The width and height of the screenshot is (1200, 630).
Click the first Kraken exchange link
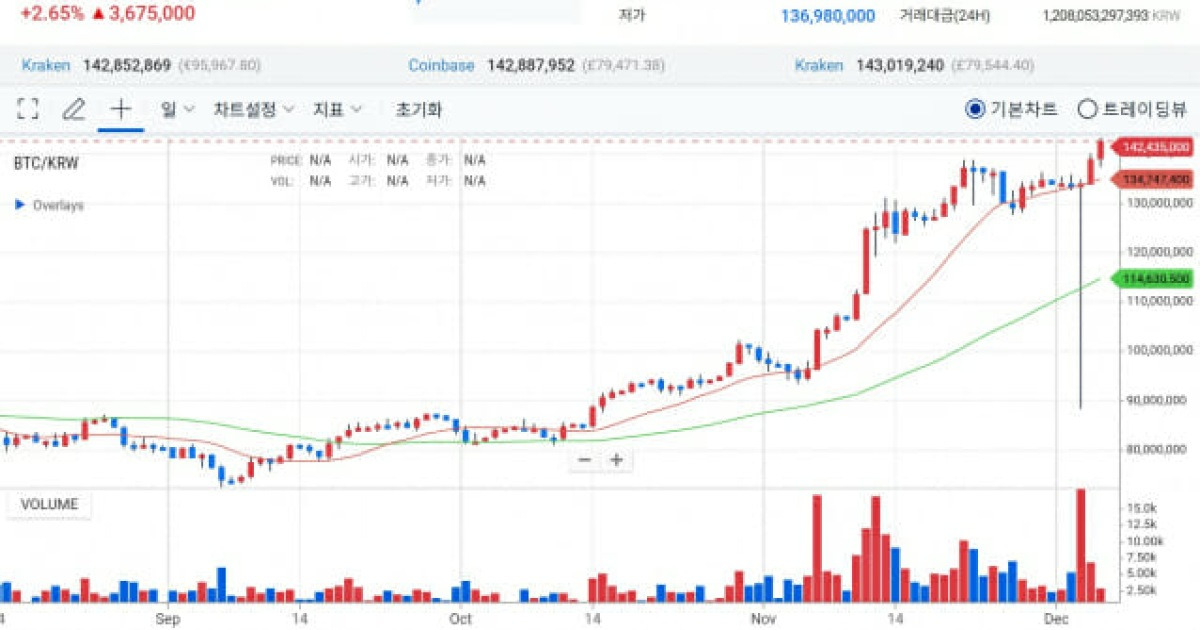[46, 65]
